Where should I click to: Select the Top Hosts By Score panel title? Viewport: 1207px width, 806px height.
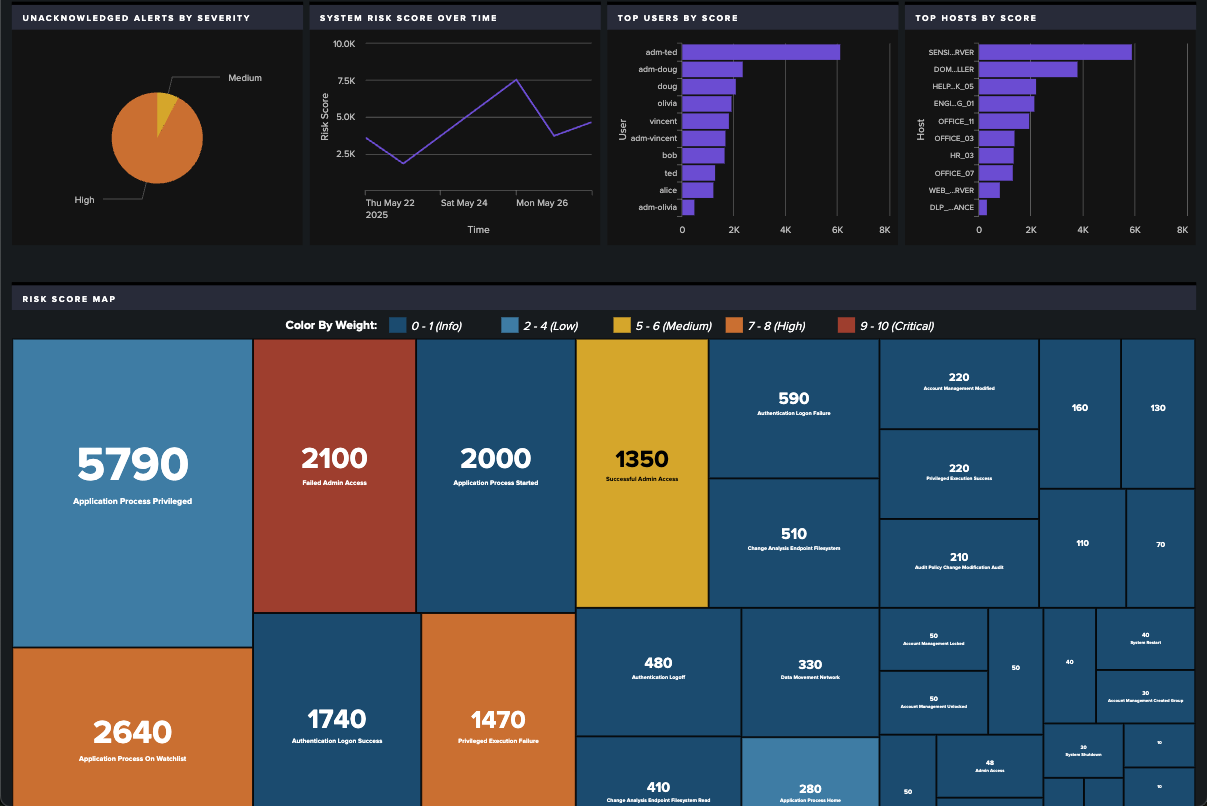pos(975,18)
